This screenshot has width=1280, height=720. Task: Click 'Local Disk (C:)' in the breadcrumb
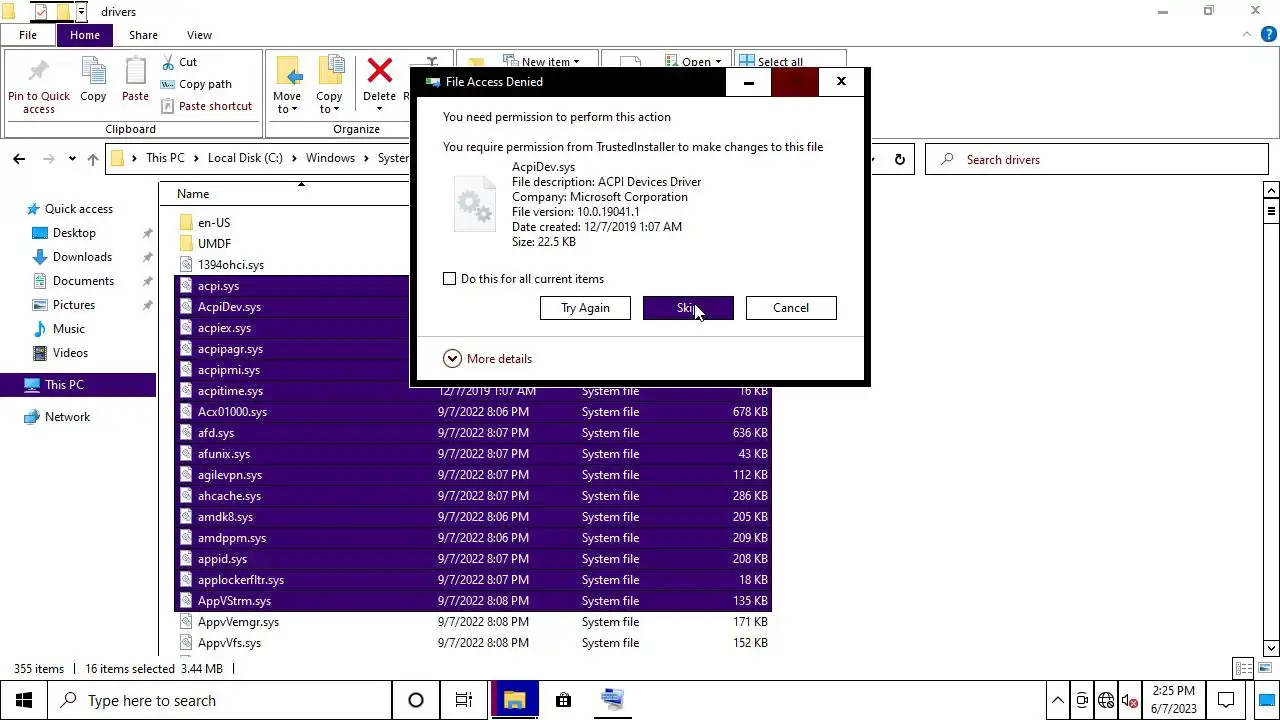(245, 158)
